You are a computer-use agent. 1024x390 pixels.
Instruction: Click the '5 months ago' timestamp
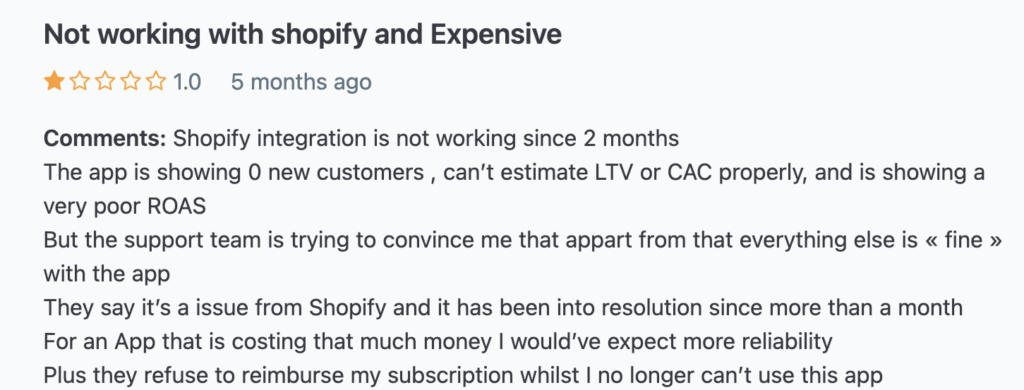pyautogui.click(x=301, y=82)
